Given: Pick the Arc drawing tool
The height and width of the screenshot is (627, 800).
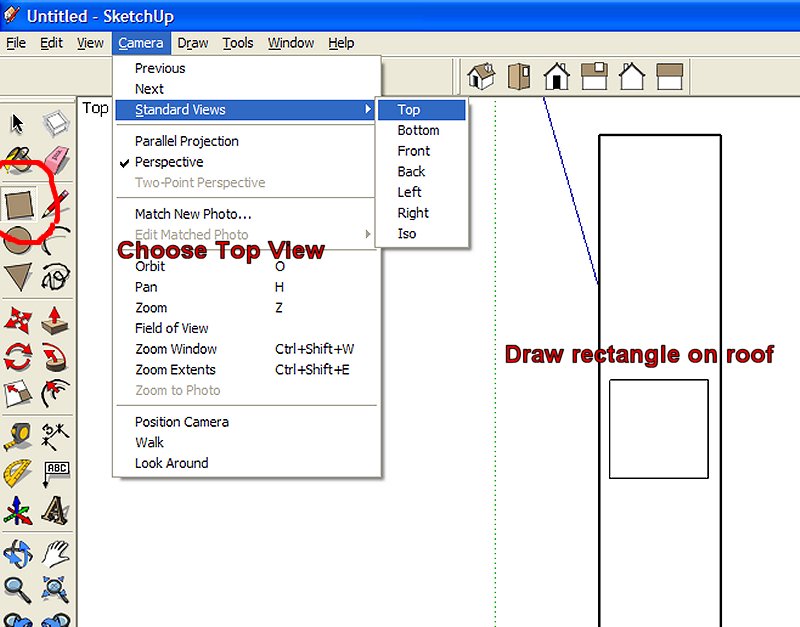Looking at the screenshot, I should pyautogui.click(x=56, y=240).
